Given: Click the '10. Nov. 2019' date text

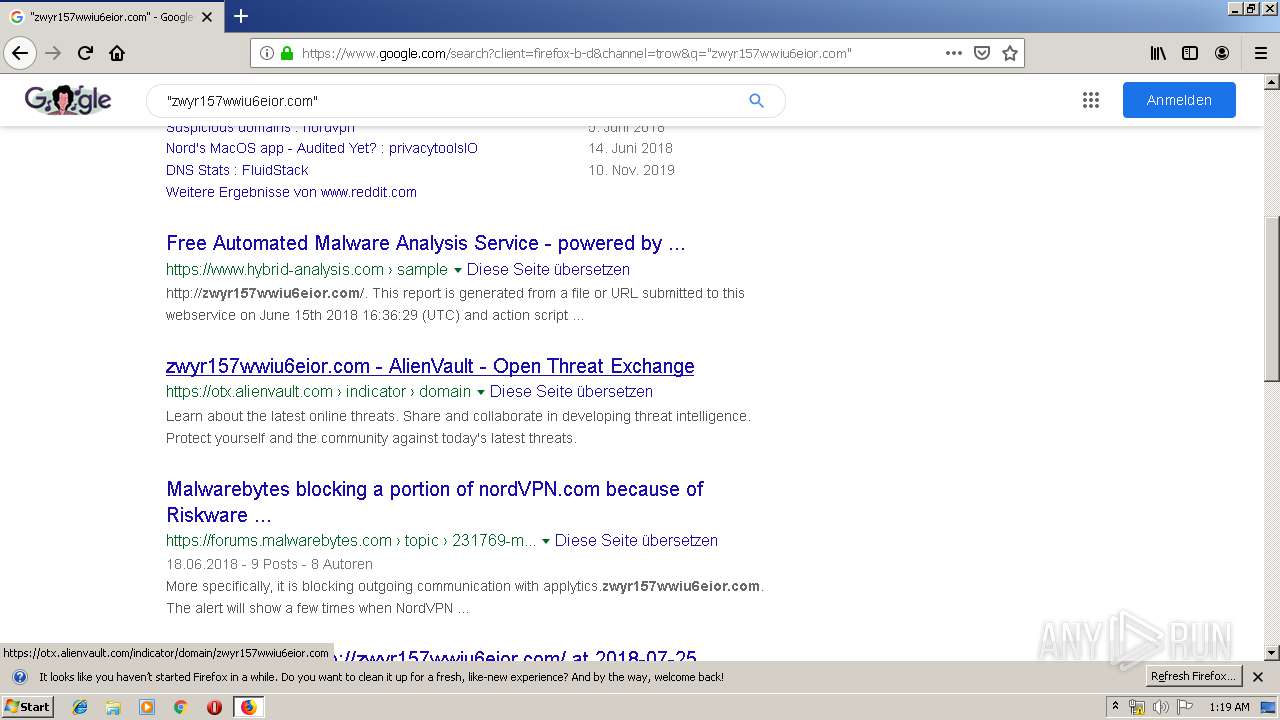Looking at the screenshot, I should 631,170.
